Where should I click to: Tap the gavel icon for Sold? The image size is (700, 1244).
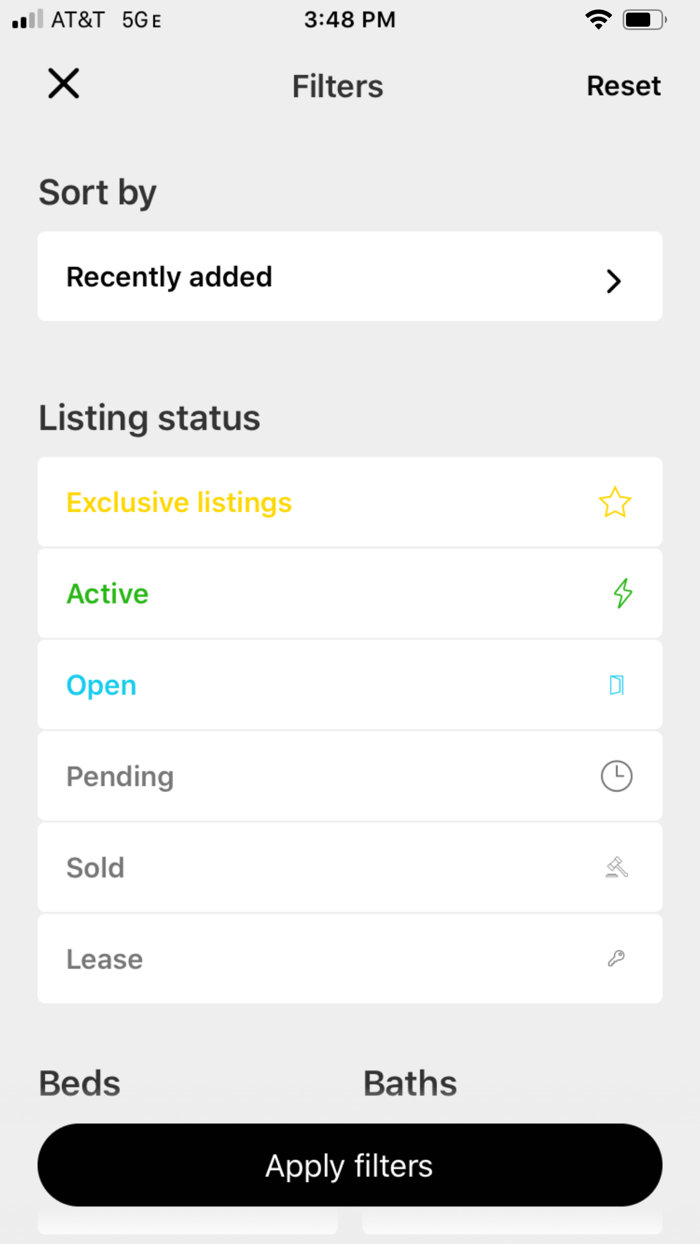[x=616, y=867]
